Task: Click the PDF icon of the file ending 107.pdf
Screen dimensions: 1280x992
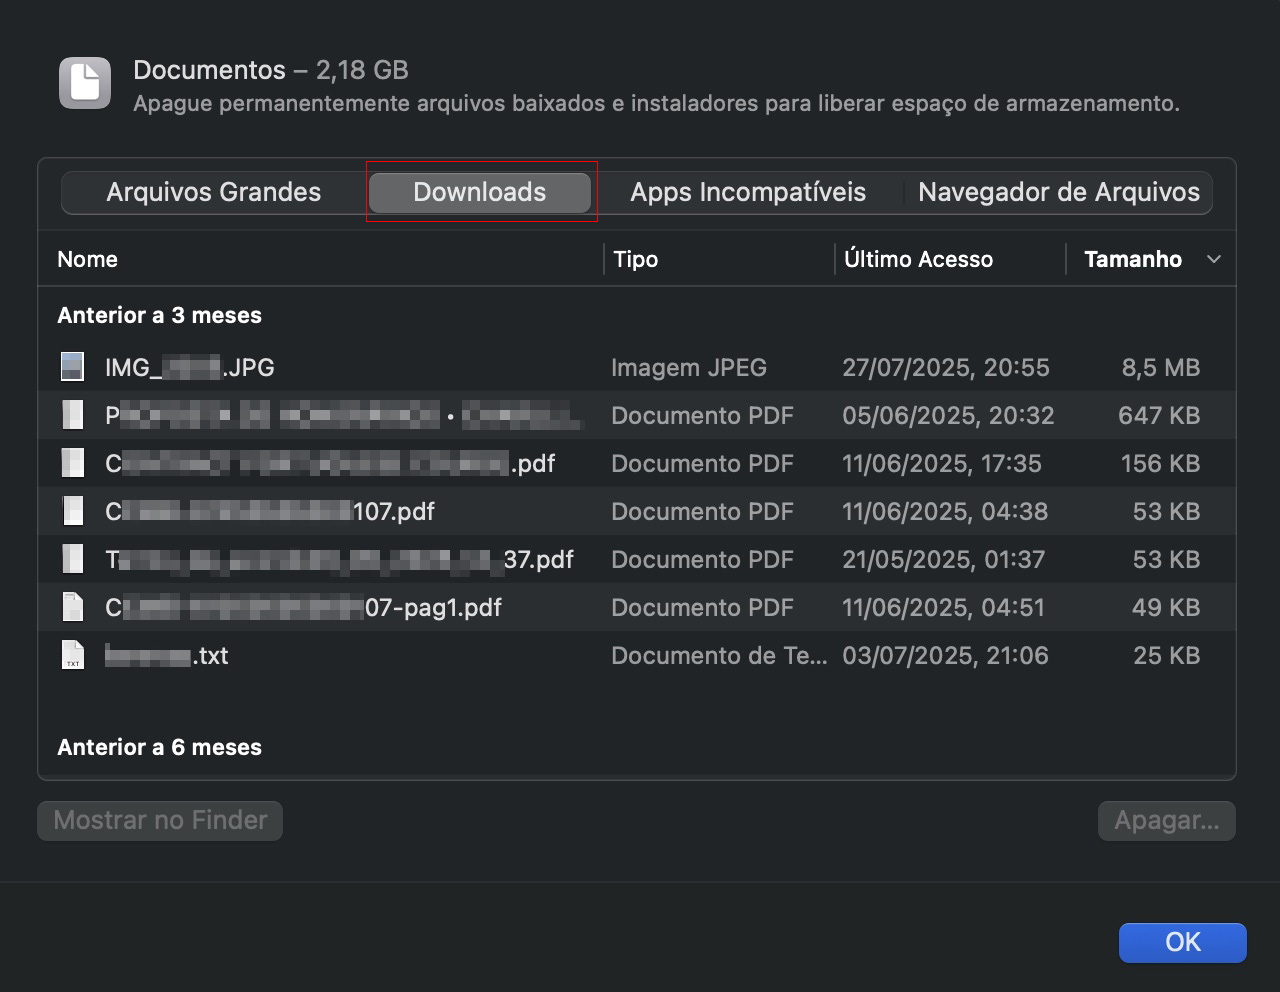Action: click(72, 510)
